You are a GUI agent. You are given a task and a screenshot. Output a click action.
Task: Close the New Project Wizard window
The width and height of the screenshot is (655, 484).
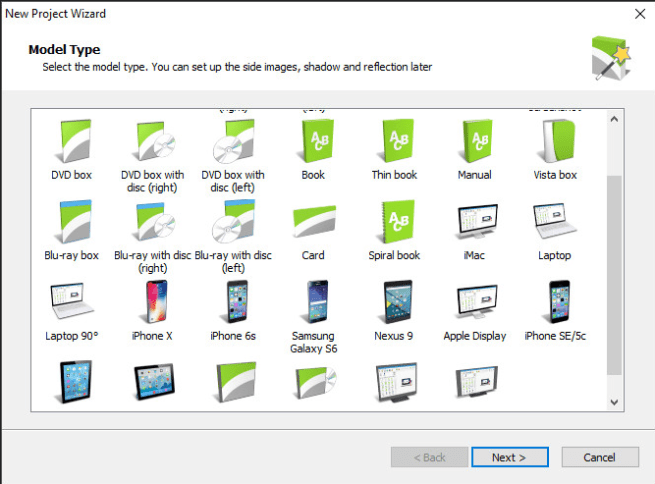tap(640, 14)
